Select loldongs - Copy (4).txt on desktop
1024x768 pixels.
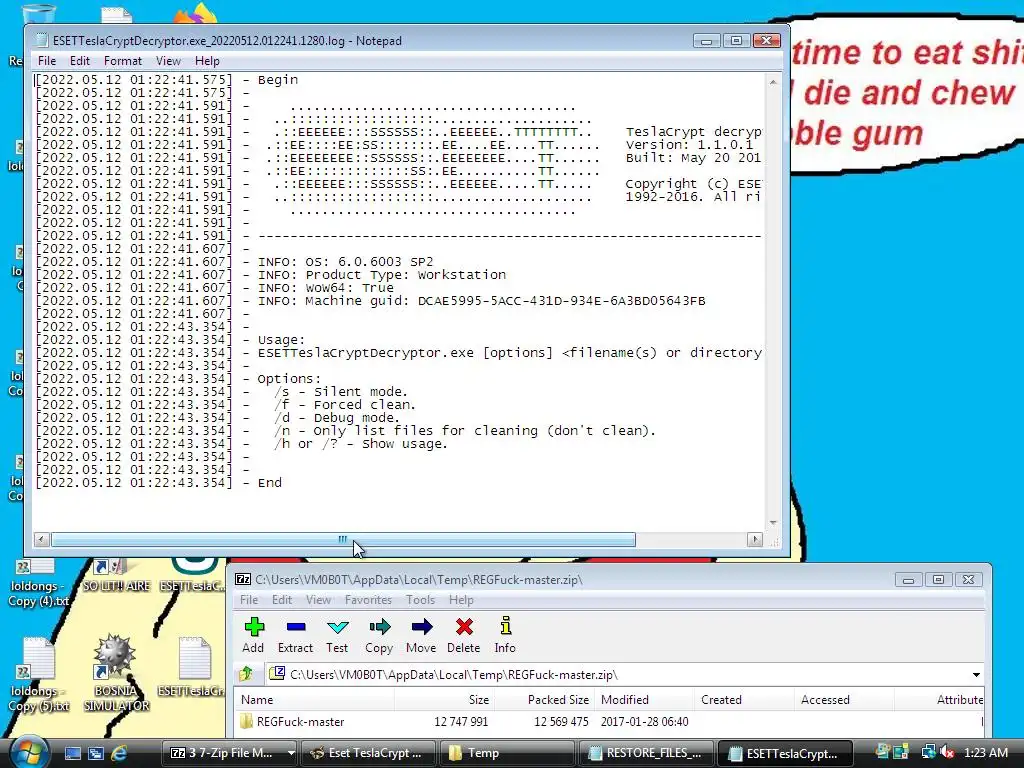(38, 583)
